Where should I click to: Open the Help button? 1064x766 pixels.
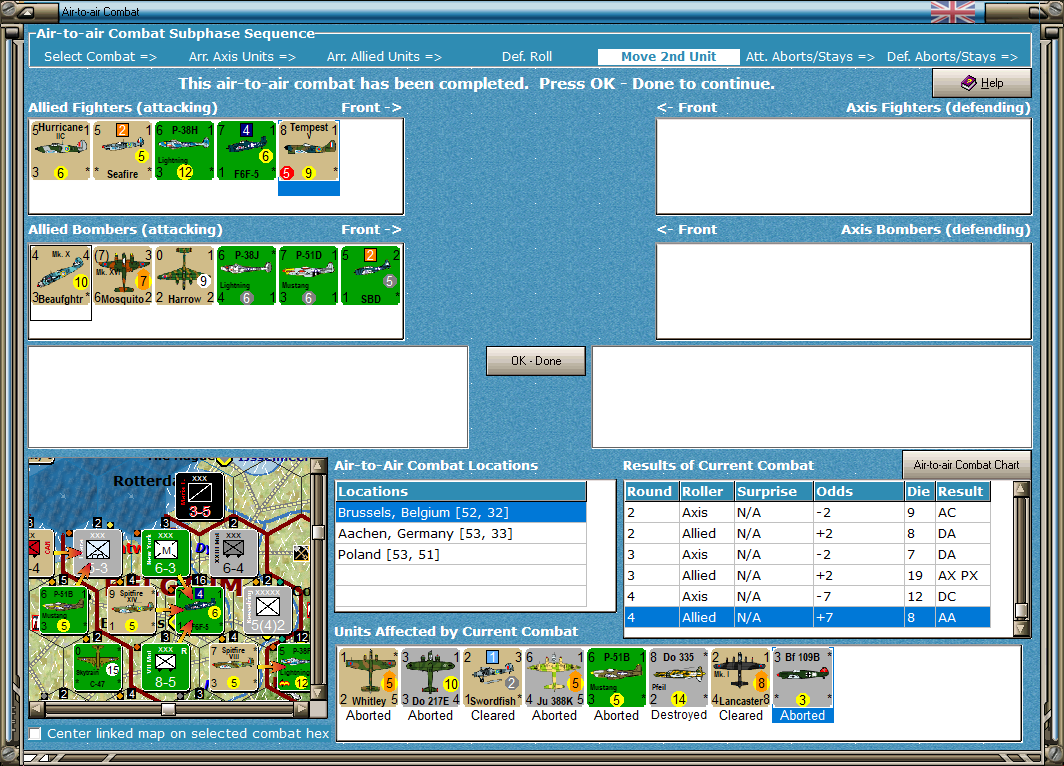point(982,83)
